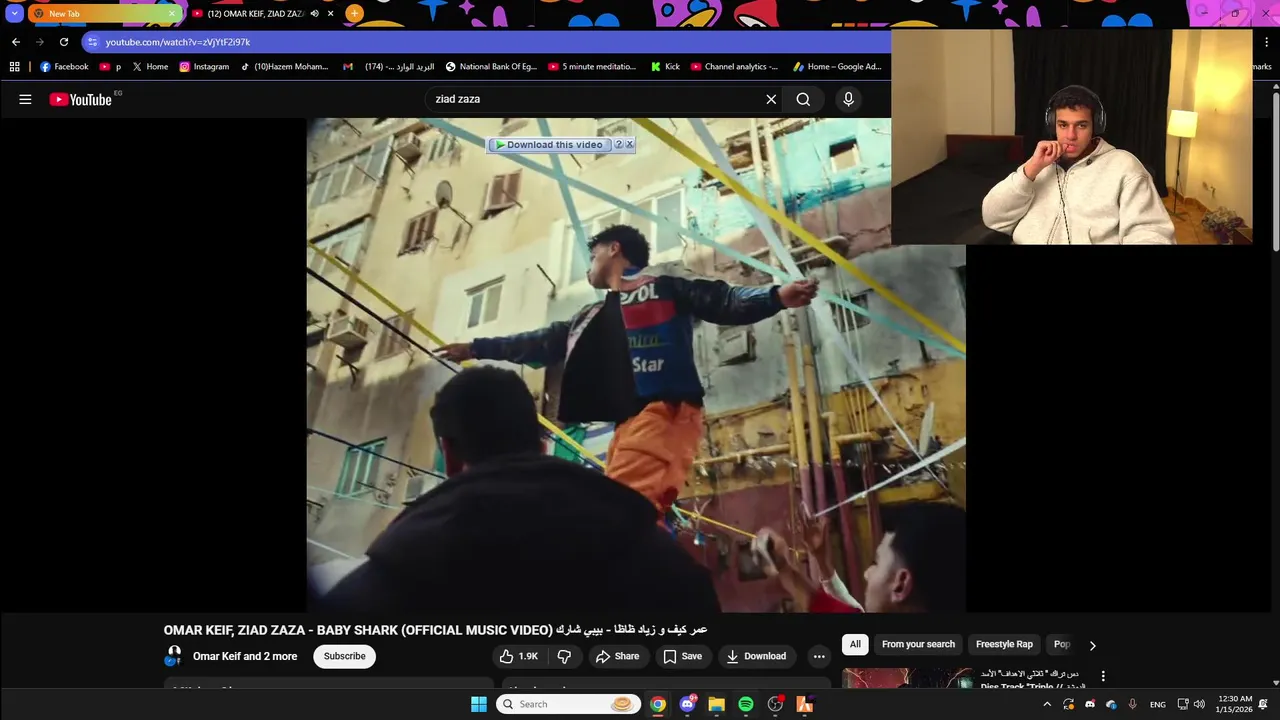Viewport: 1280px width, 720px height.
Task: Open the Kick bookmark
Action: [x=664, y=67]
